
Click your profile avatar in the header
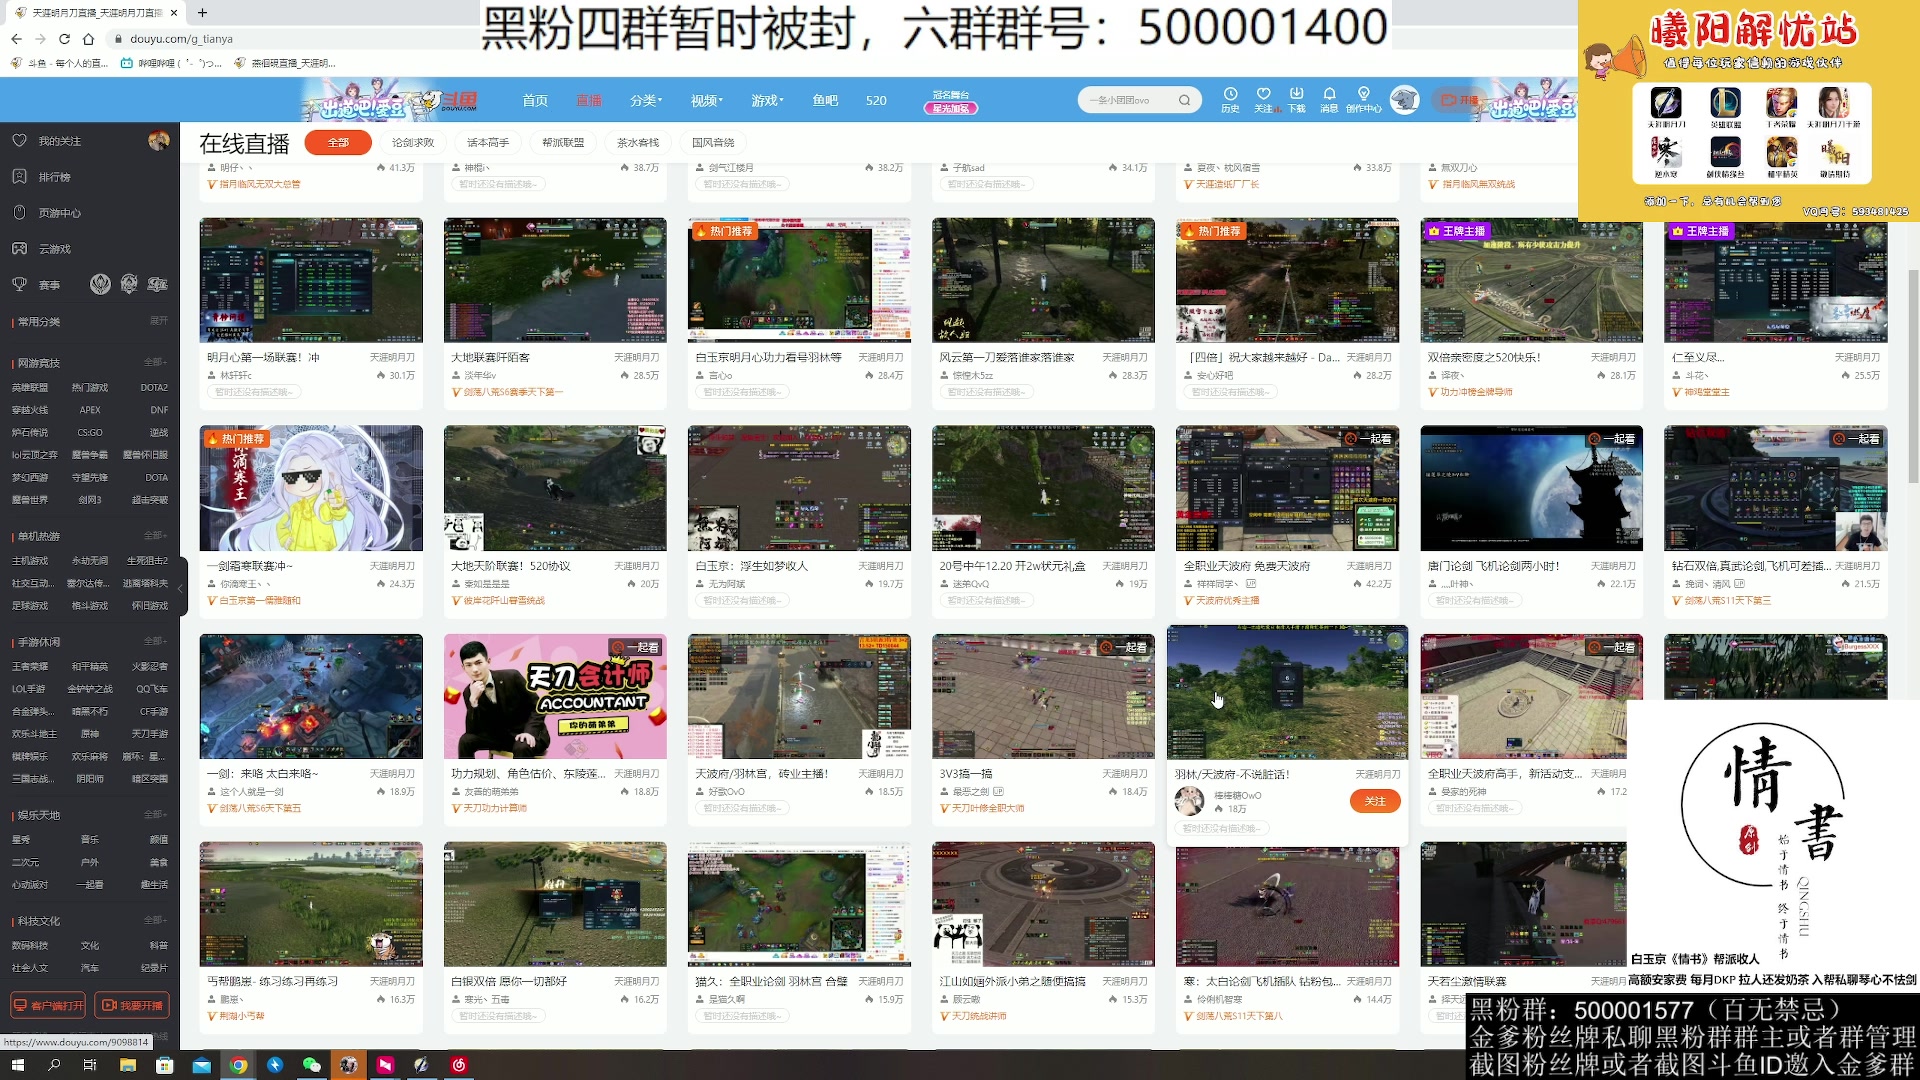click(1406, 100)
